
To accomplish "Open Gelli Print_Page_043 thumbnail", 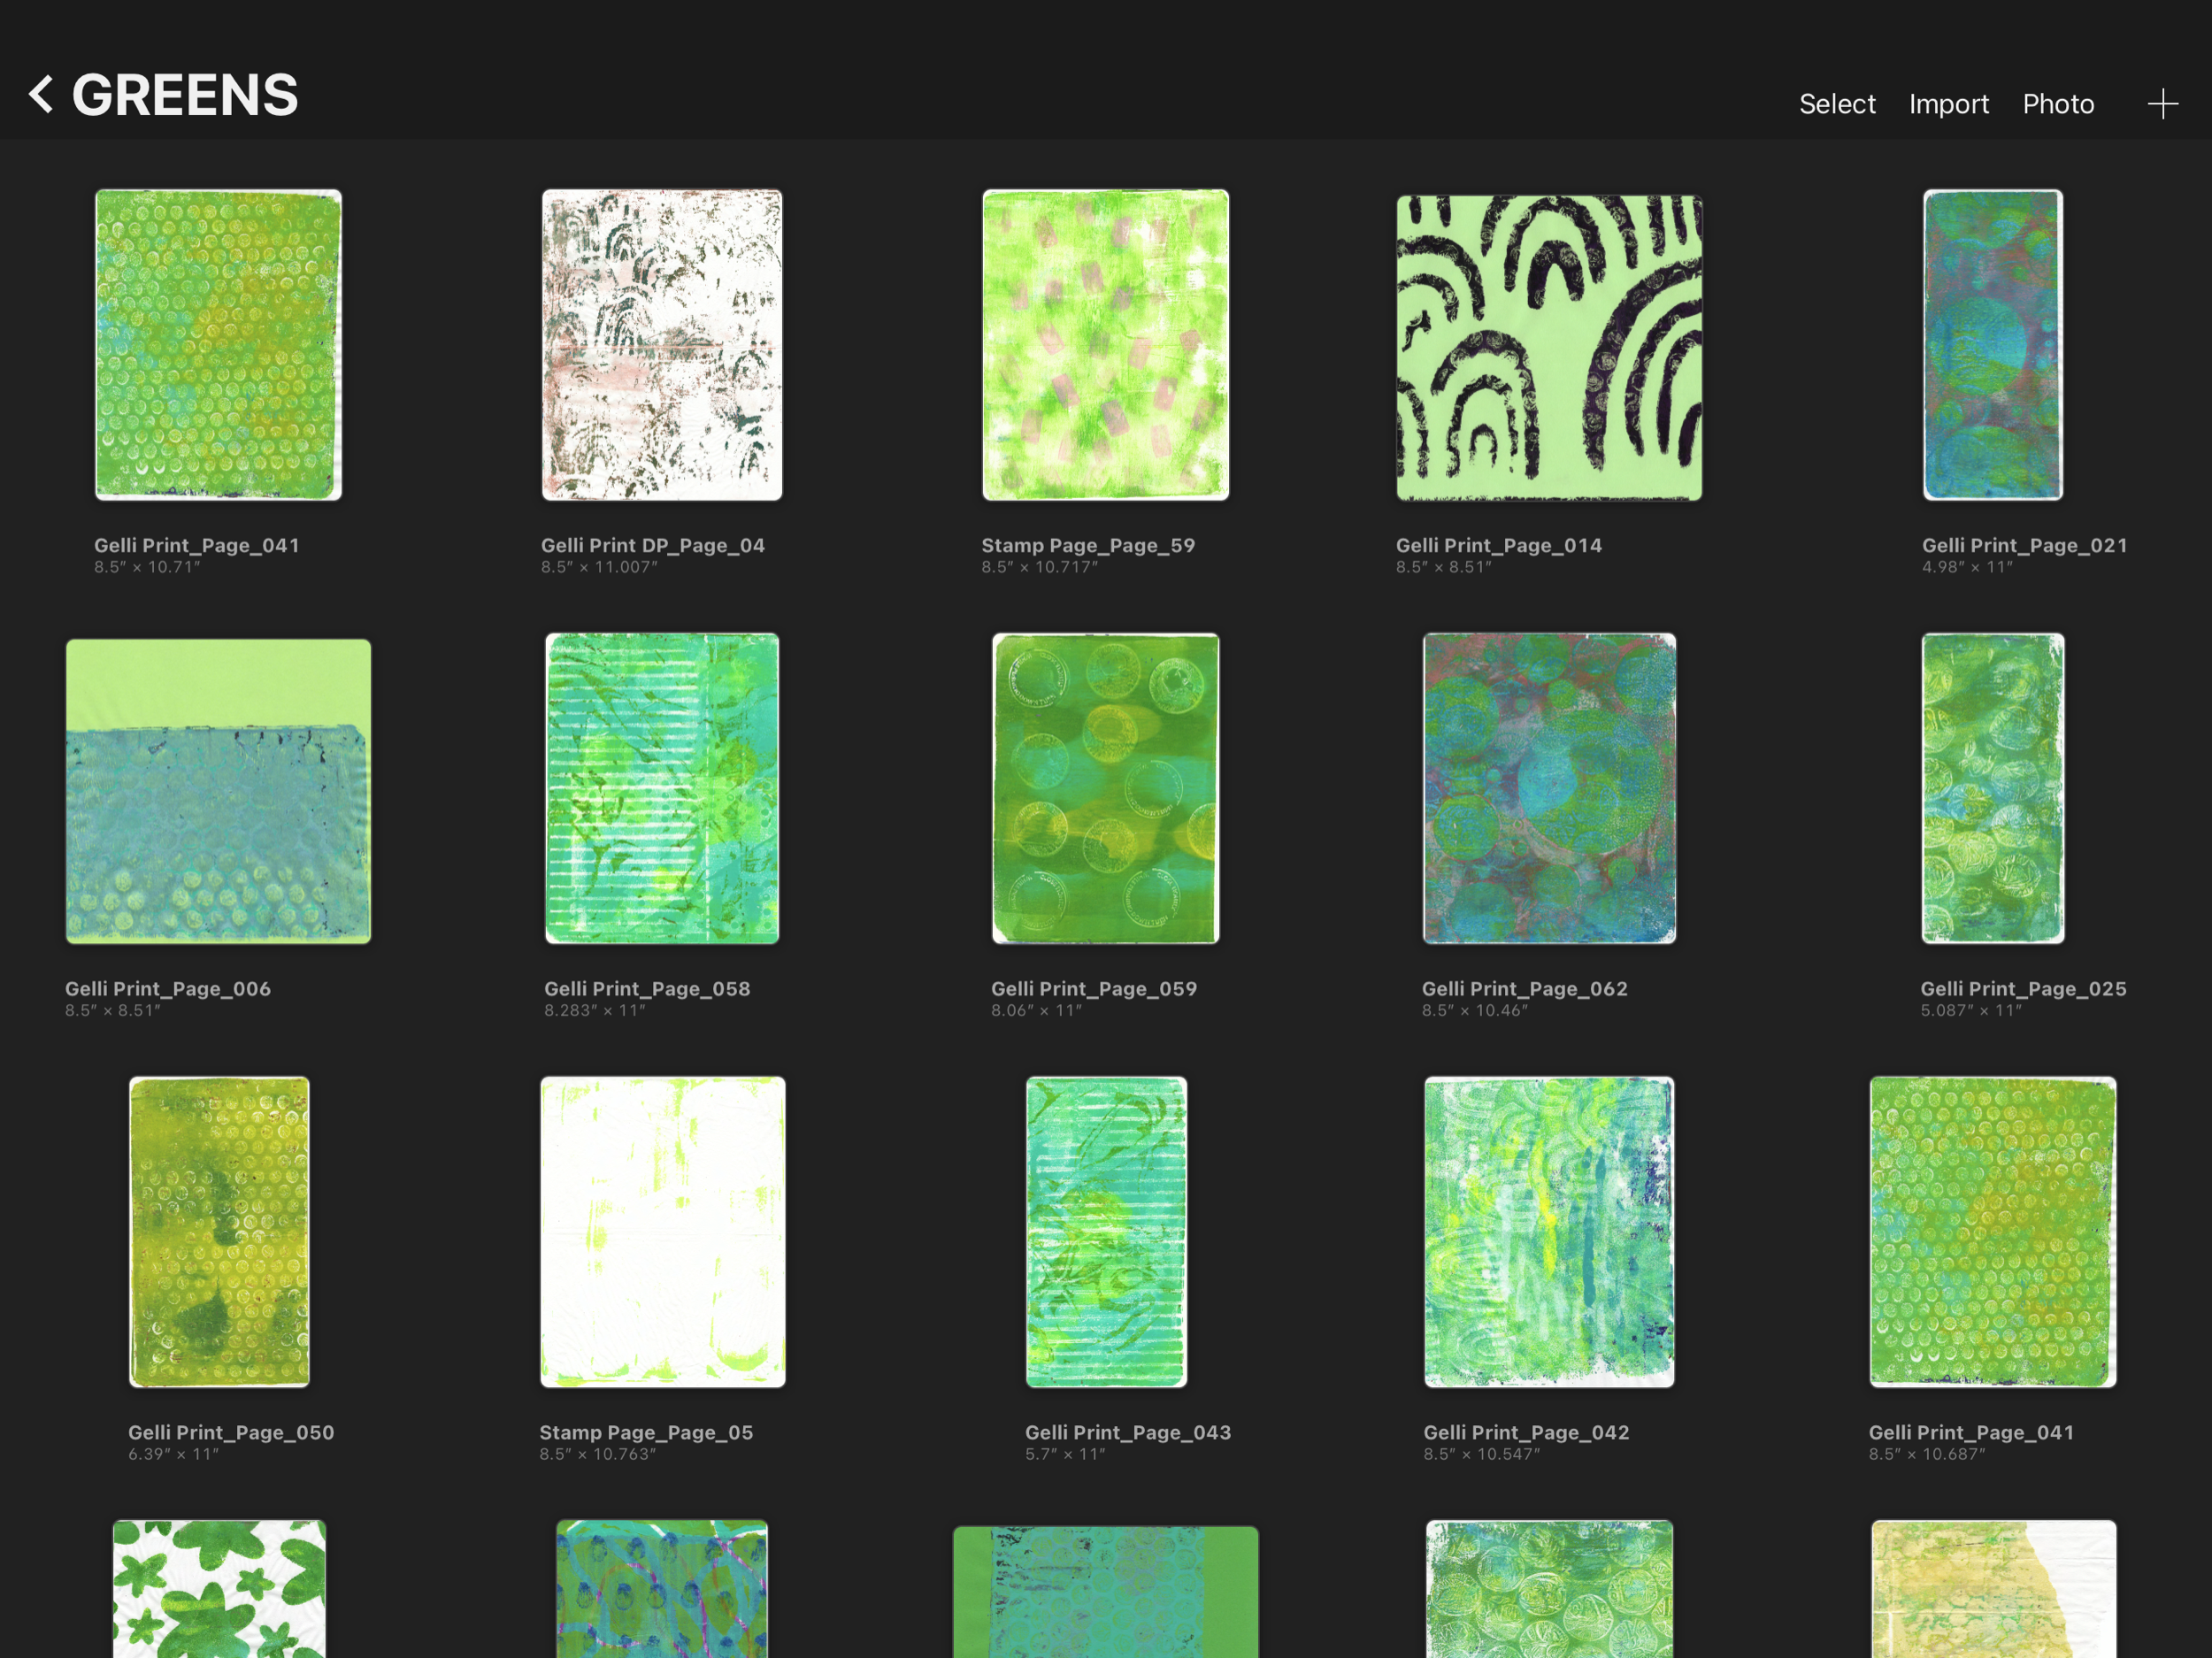I will pyautogui.click(x=1105, y=1231).
